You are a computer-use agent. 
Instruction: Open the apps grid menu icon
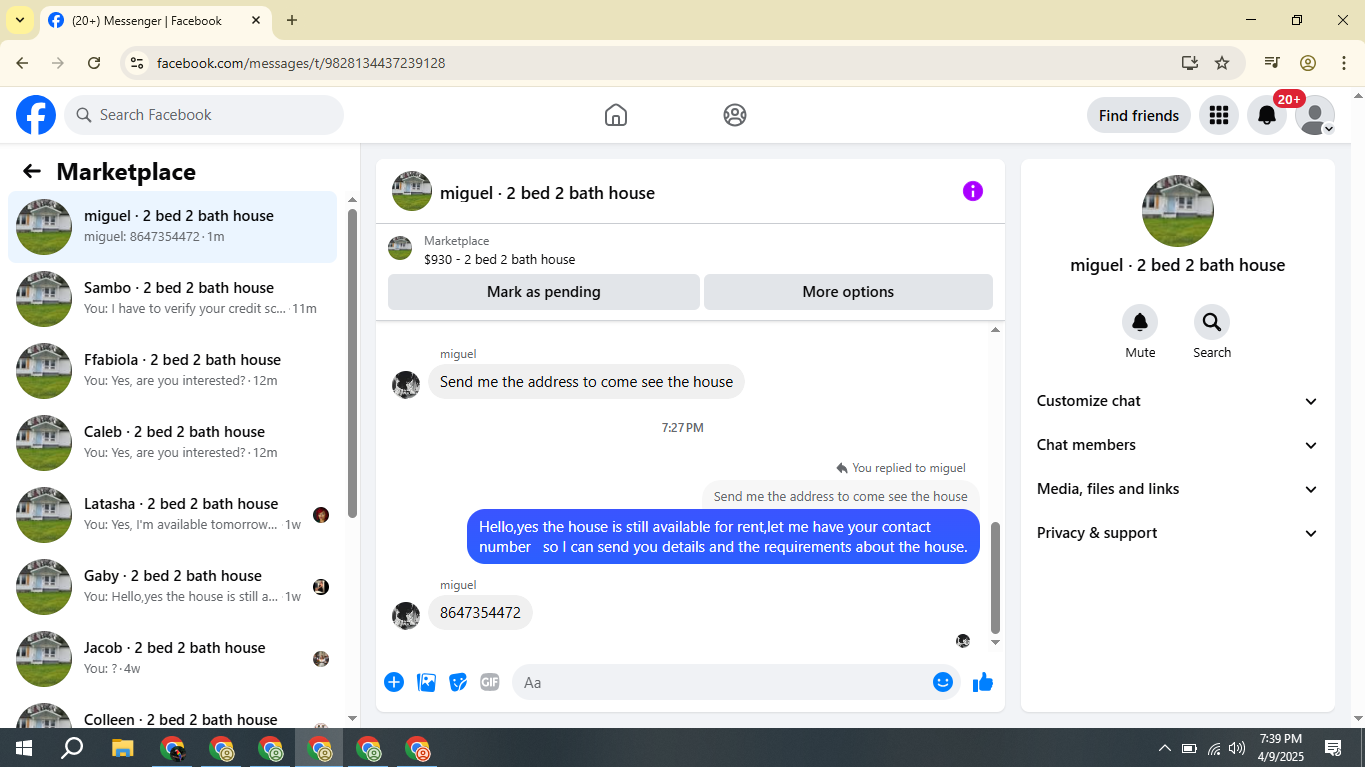pyautogui.click(x=1218, y=115)
